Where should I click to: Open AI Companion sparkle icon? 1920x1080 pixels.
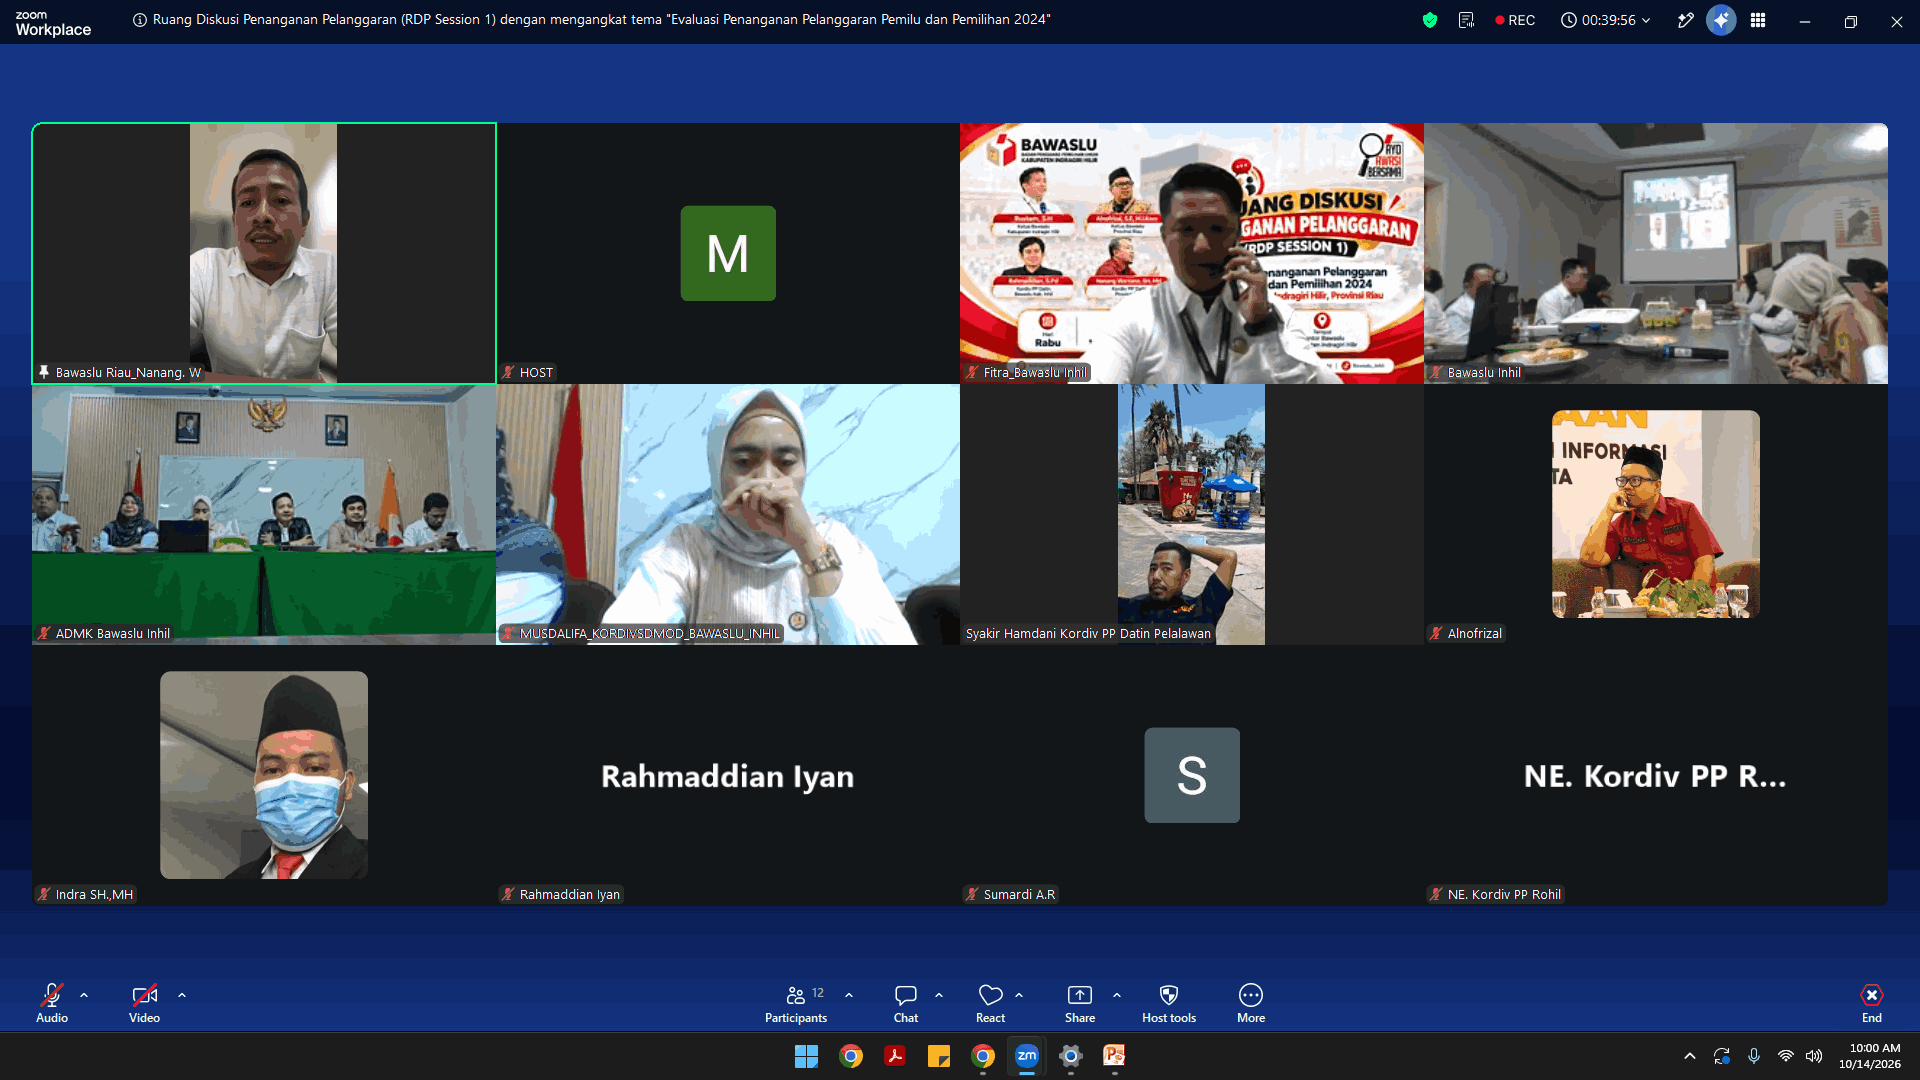[x=1721, y=20]
